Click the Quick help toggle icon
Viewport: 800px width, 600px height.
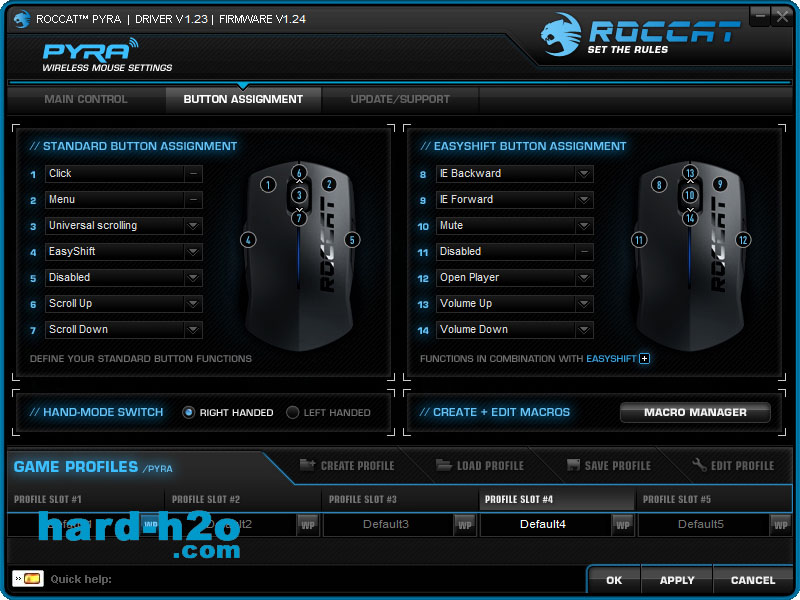tap(28, 579)
